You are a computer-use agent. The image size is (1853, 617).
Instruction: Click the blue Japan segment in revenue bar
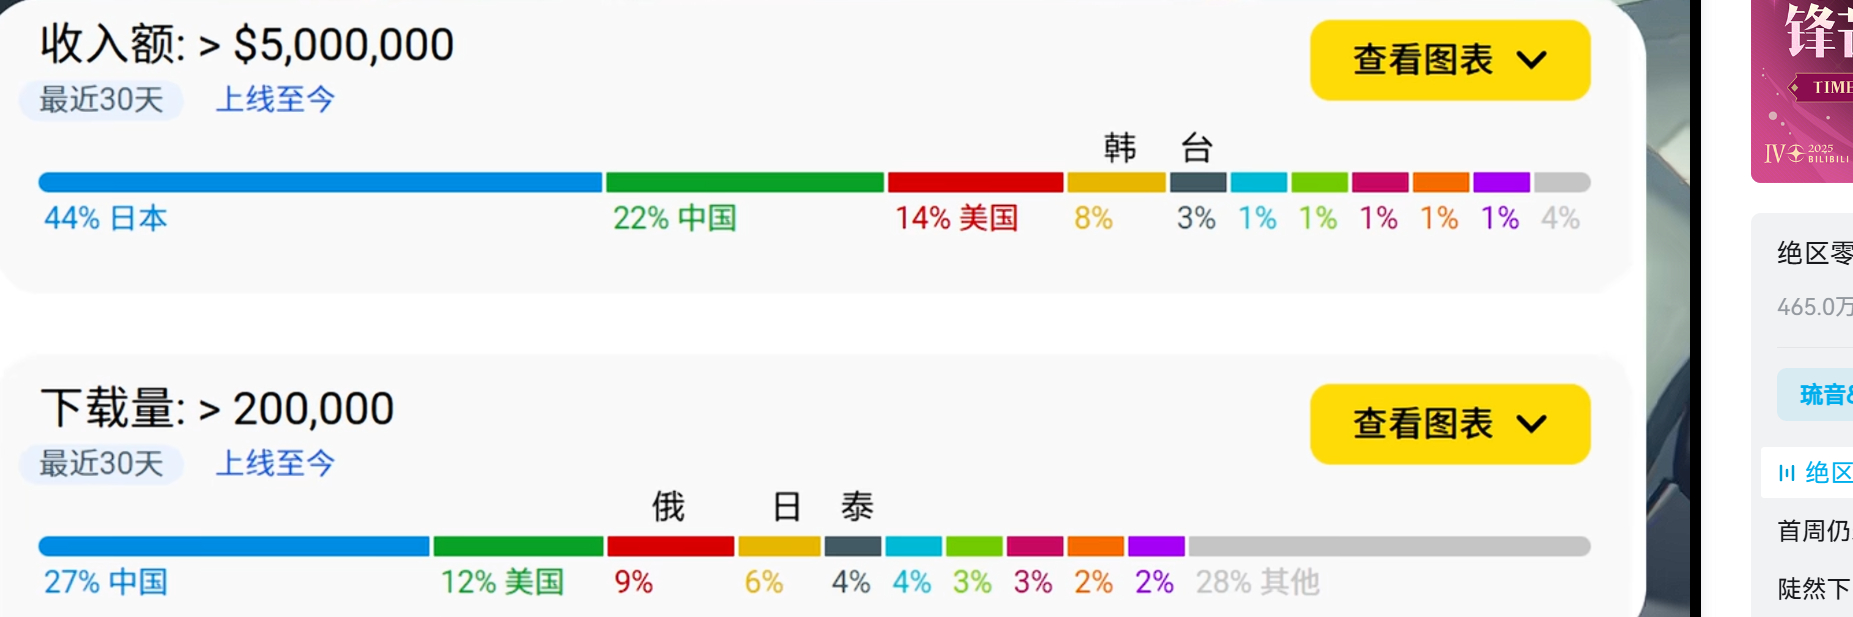pyautogui.click(x=320, y=182)
